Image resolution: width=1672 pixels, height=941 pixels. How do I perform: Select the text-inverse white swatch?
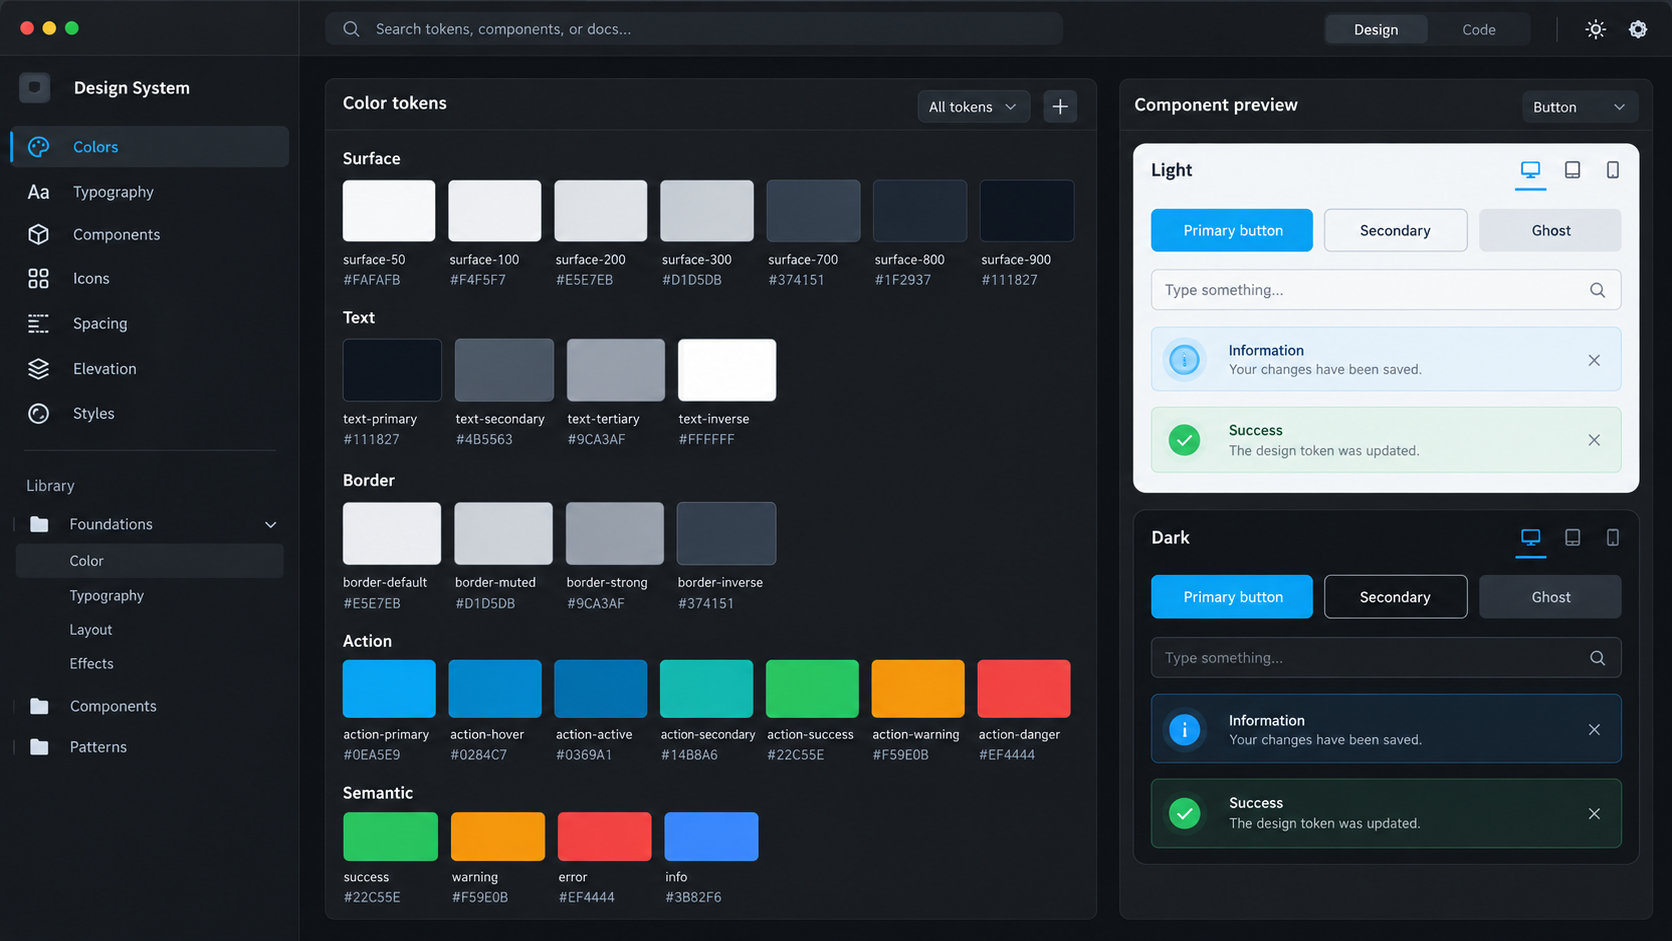pyautogui.click(x=727, y=370)
